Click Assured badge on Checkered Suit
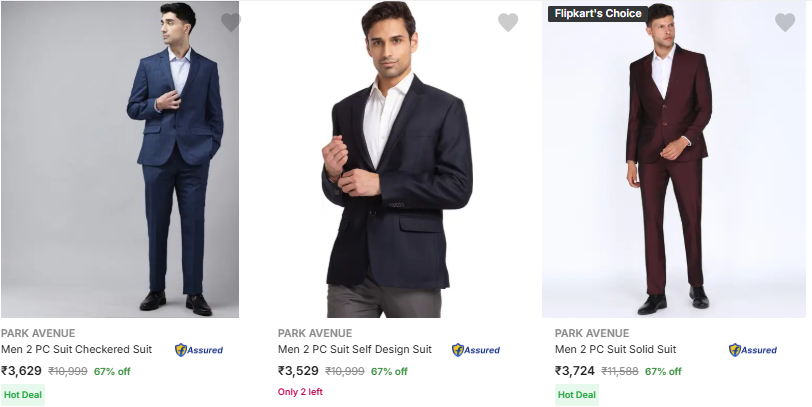 coord(199,350)
